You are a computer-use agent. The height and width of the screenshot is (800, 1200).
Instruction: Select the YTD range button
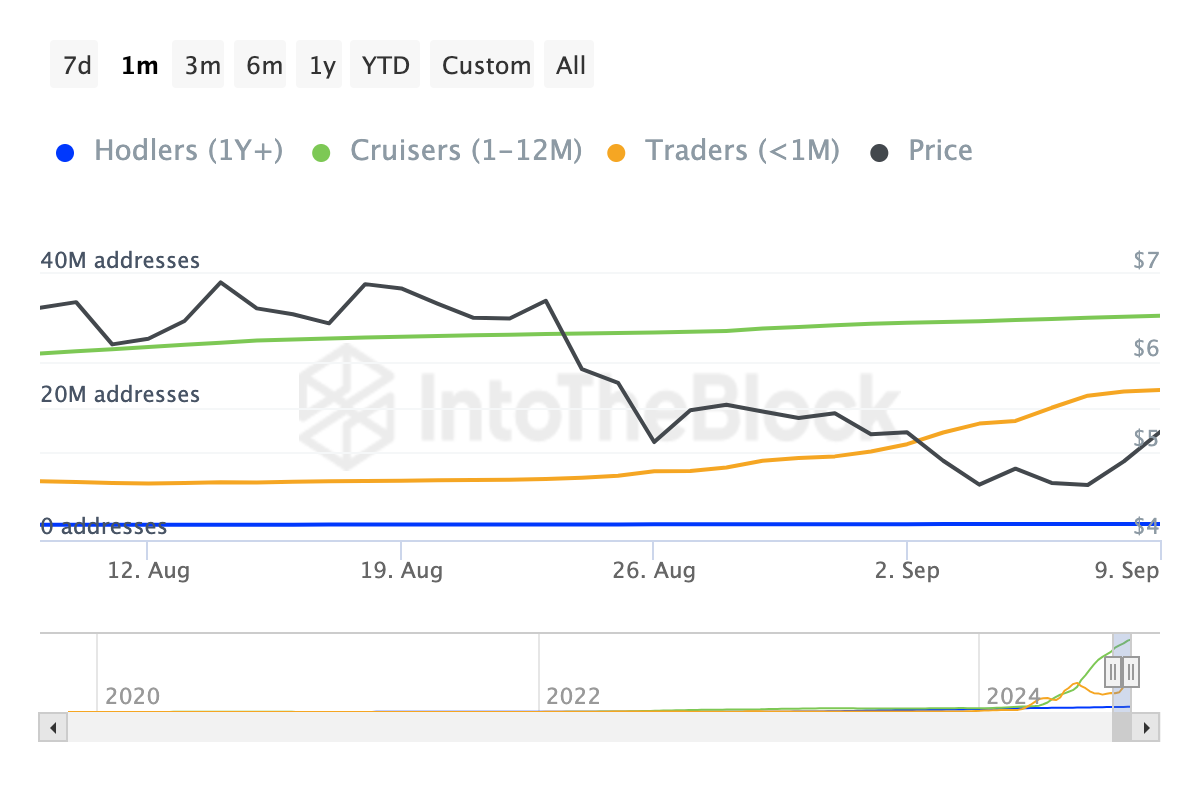386,66
